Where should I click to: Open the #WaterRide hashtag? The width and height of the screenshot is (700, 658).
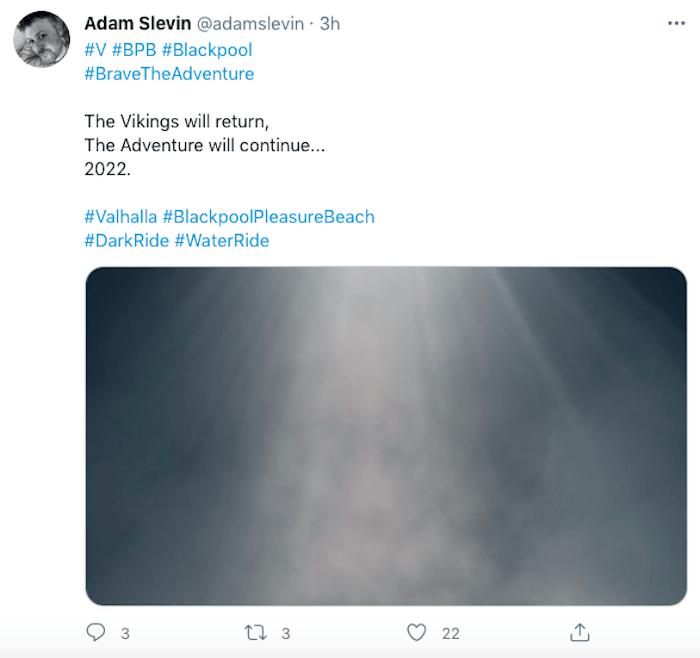click(x=221, y=240)
